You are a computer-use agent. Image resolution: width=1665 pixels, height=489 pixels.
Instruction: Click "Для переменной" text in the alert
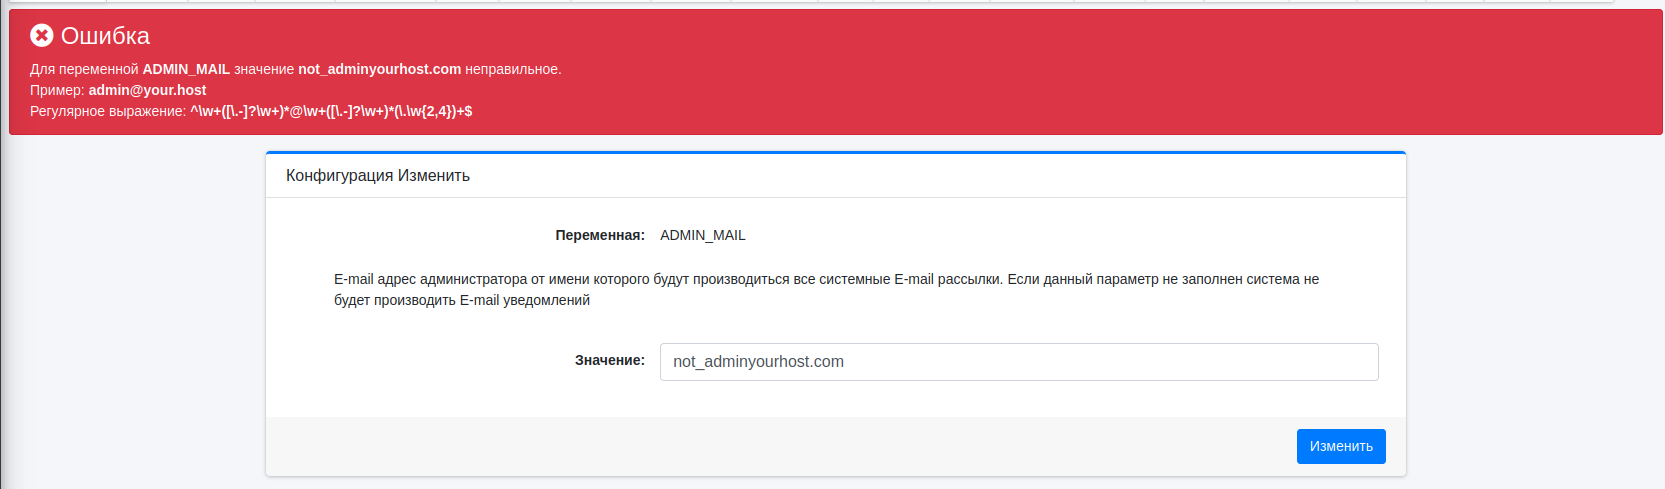click(84, 69)
